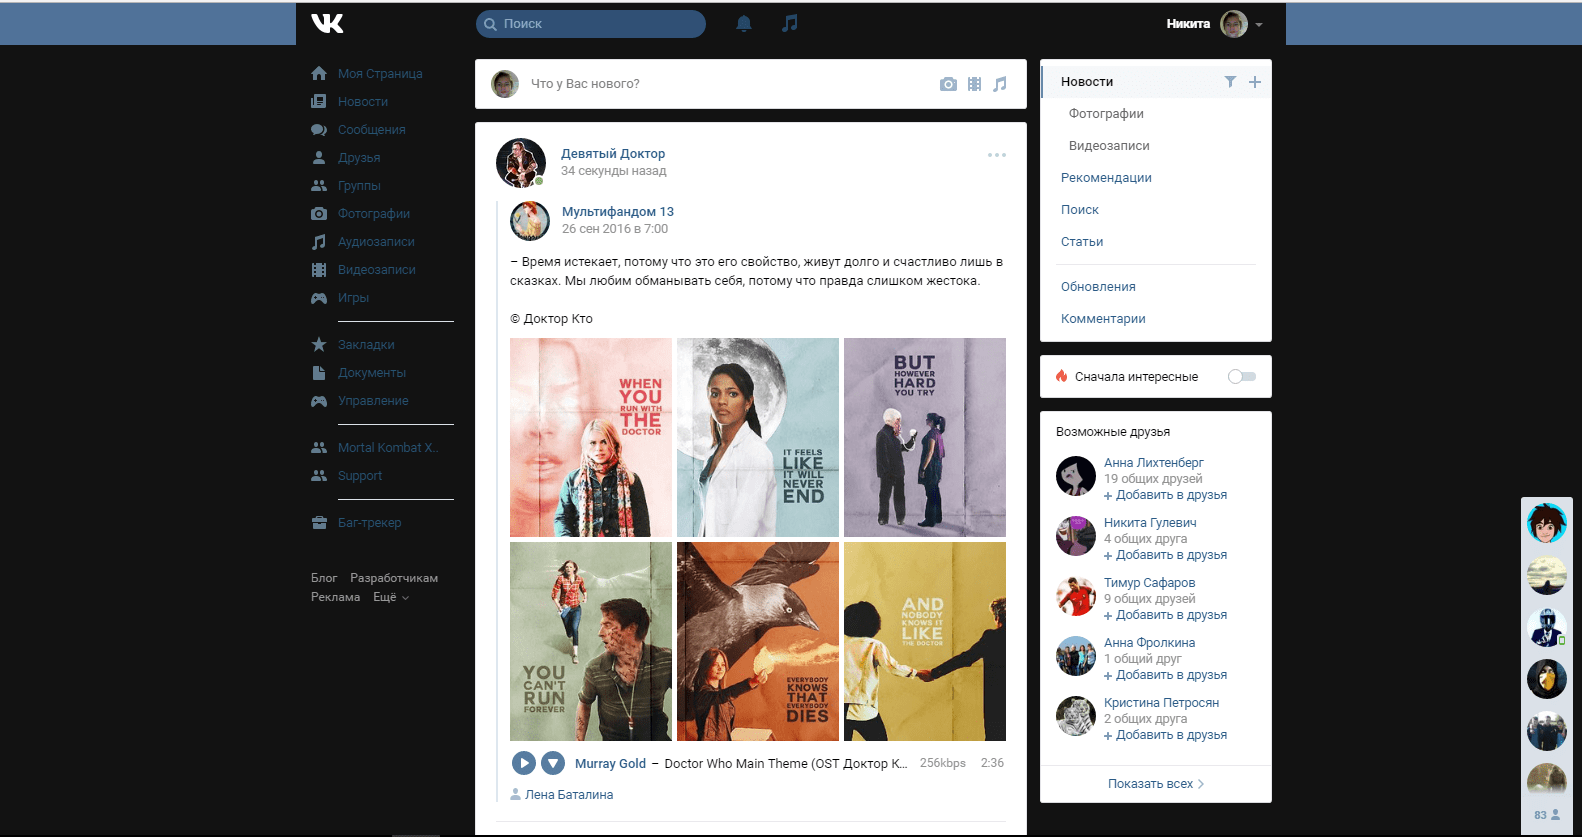Open the Обновления tab
The width and height of the screenshot is (1582, 837).
(1098, 286)
